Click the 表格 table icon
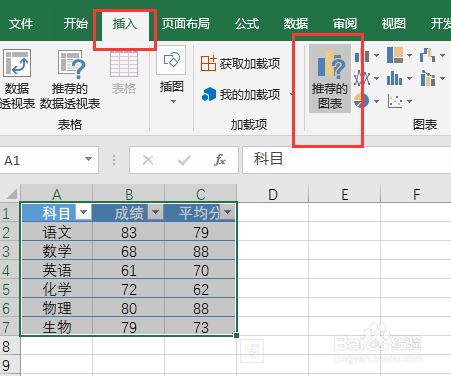The image size is (451, 376). coord(124,63)
